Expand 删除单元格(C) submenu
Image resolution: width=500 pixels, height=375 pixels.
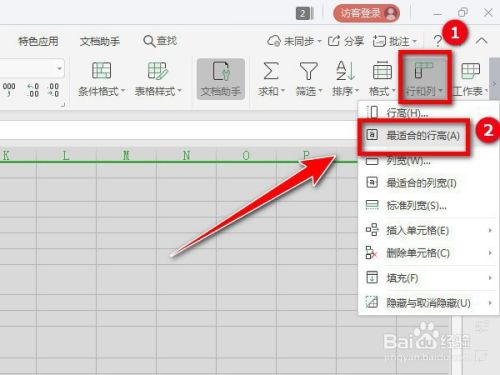click(428, 253)
